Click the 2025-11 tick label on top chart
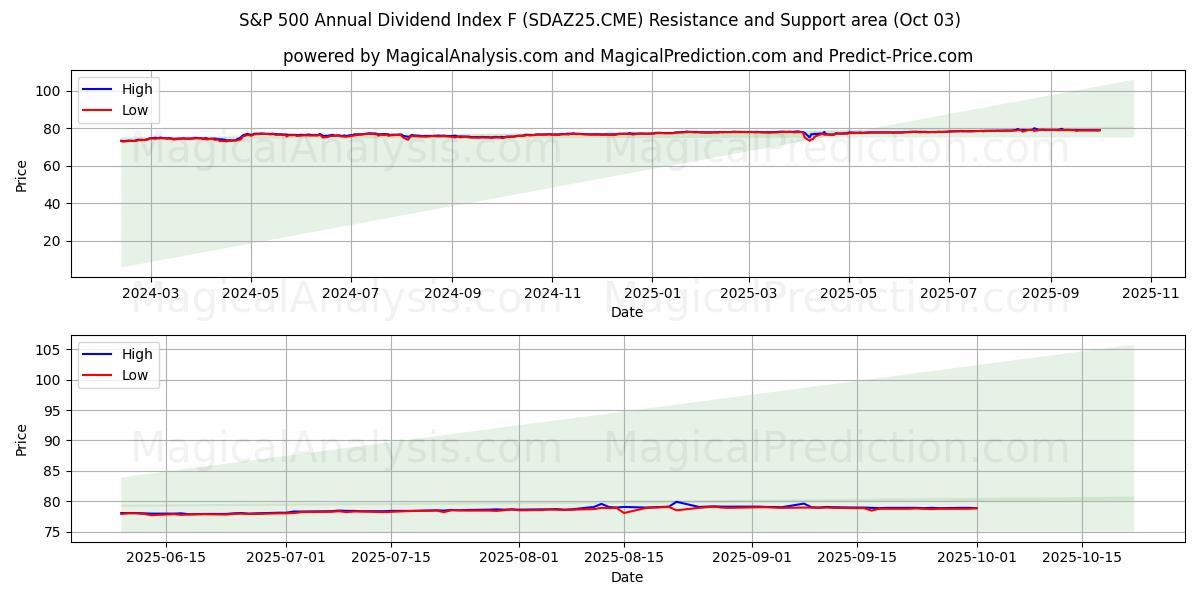The height and width of the screenshot is (600, 1200). (1151, 294)
